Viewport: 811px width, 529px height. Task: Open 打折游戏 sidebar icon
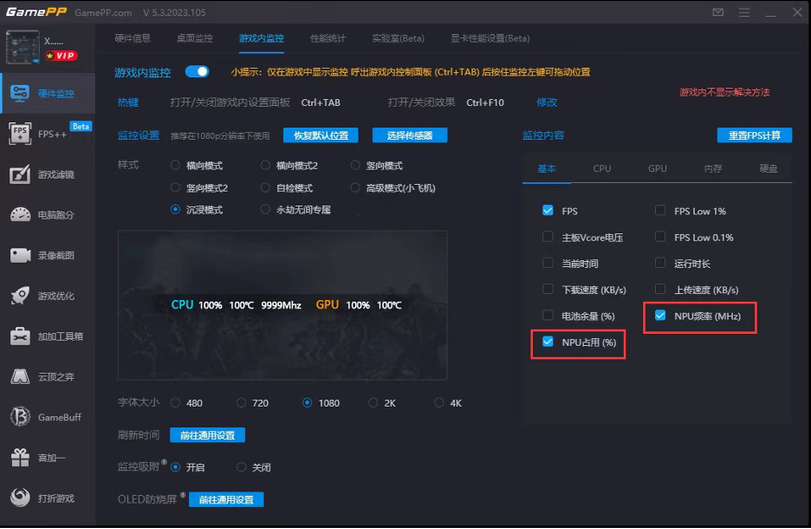pyautogui.click(x=20, y=497)
